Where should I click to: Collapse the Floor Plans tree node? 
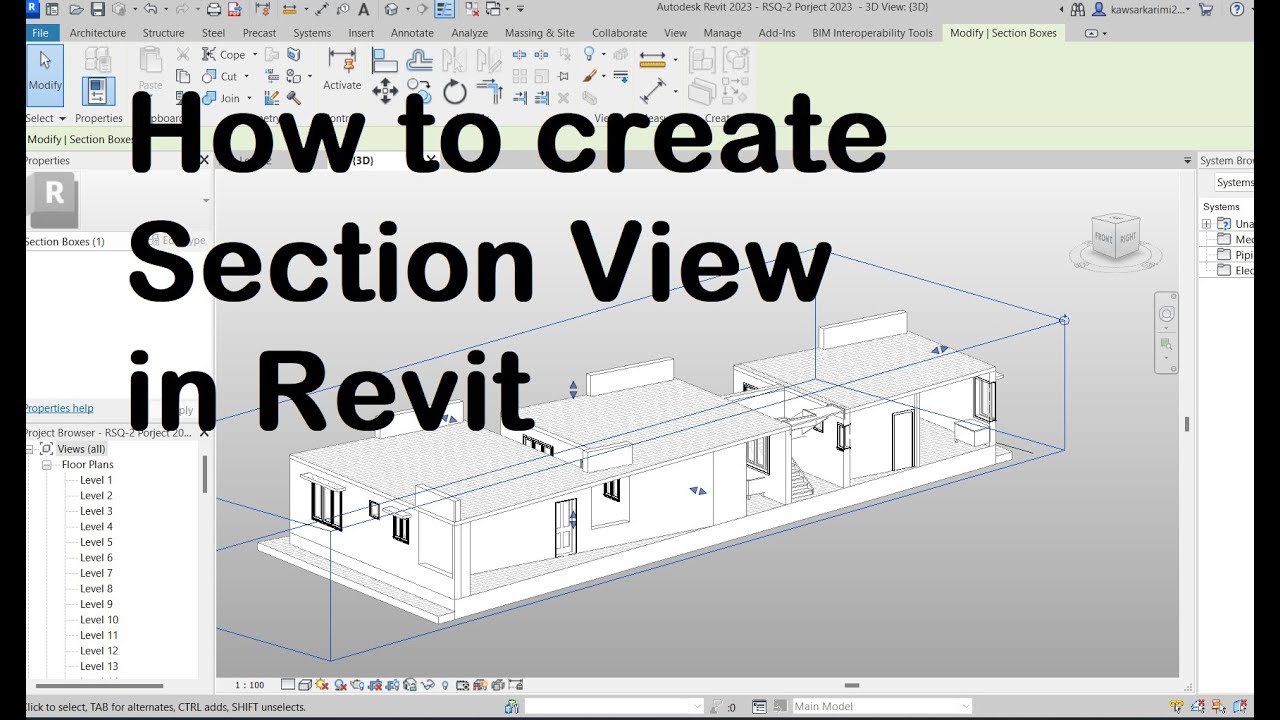pyautogui.click(x=47, y=465)
